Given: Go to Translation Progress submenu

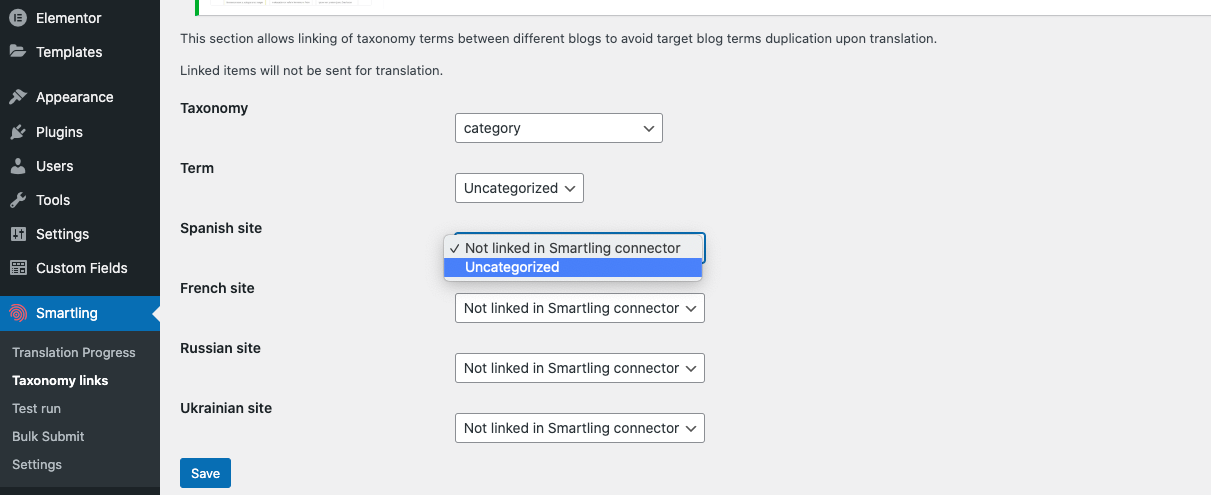Looking at the screenshot, I should tap(74, 352).
